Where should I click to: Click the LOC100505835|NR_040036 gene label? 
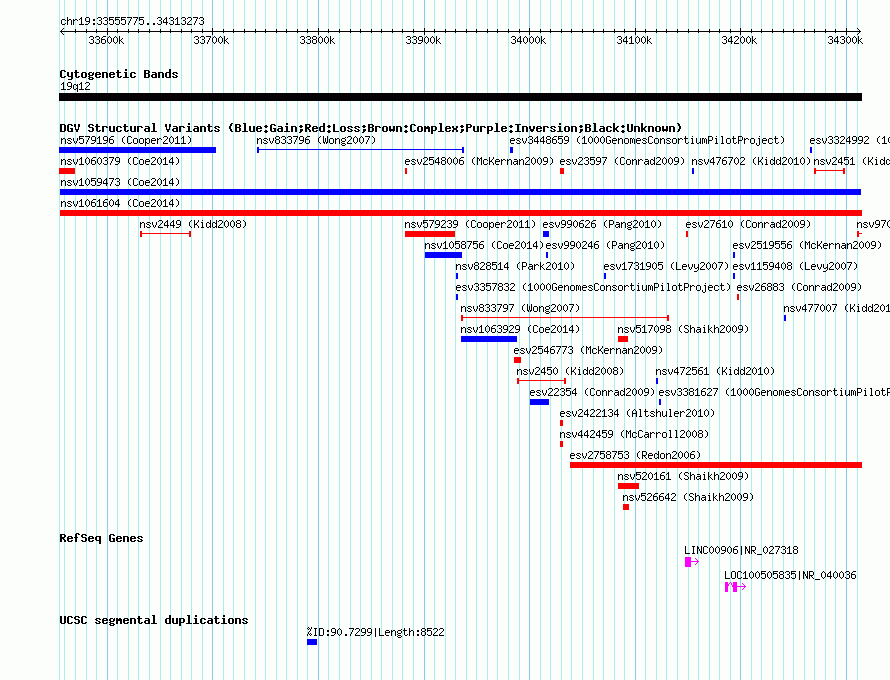(x=790, y=575)
